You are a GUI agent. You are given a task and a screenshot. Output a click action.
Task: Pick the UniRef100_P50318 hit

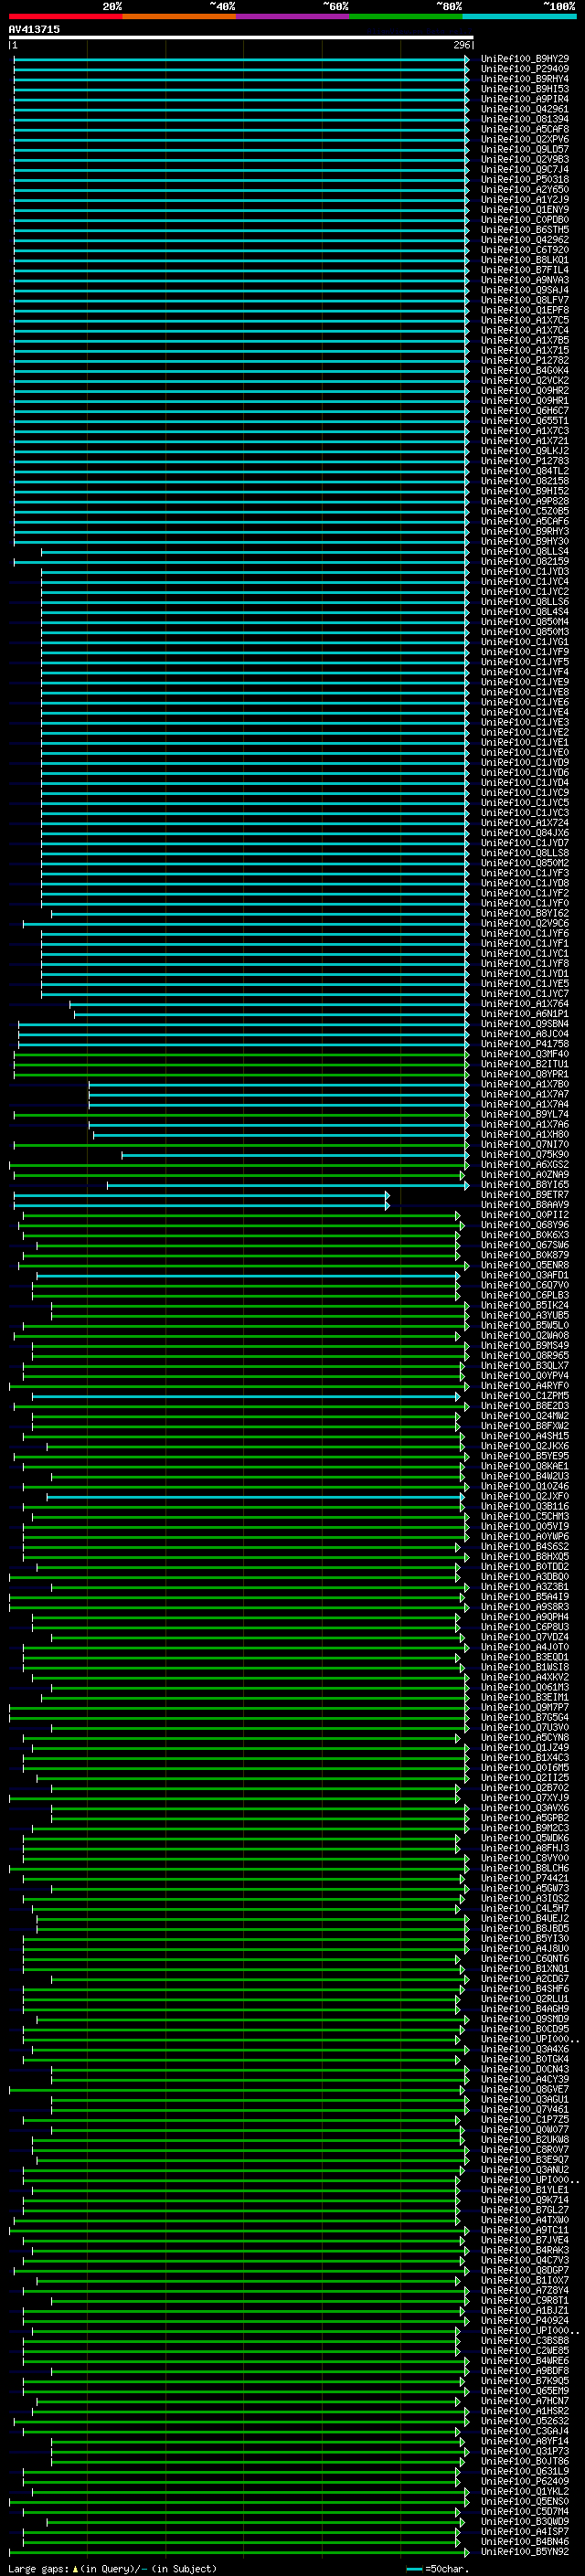pos(525,179)
